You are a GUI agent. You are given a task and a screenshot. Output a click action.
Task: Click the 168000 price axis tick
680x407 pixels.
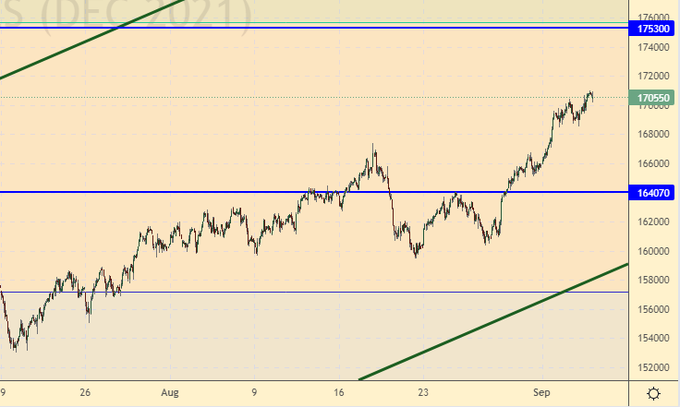[x=654, y=134]
